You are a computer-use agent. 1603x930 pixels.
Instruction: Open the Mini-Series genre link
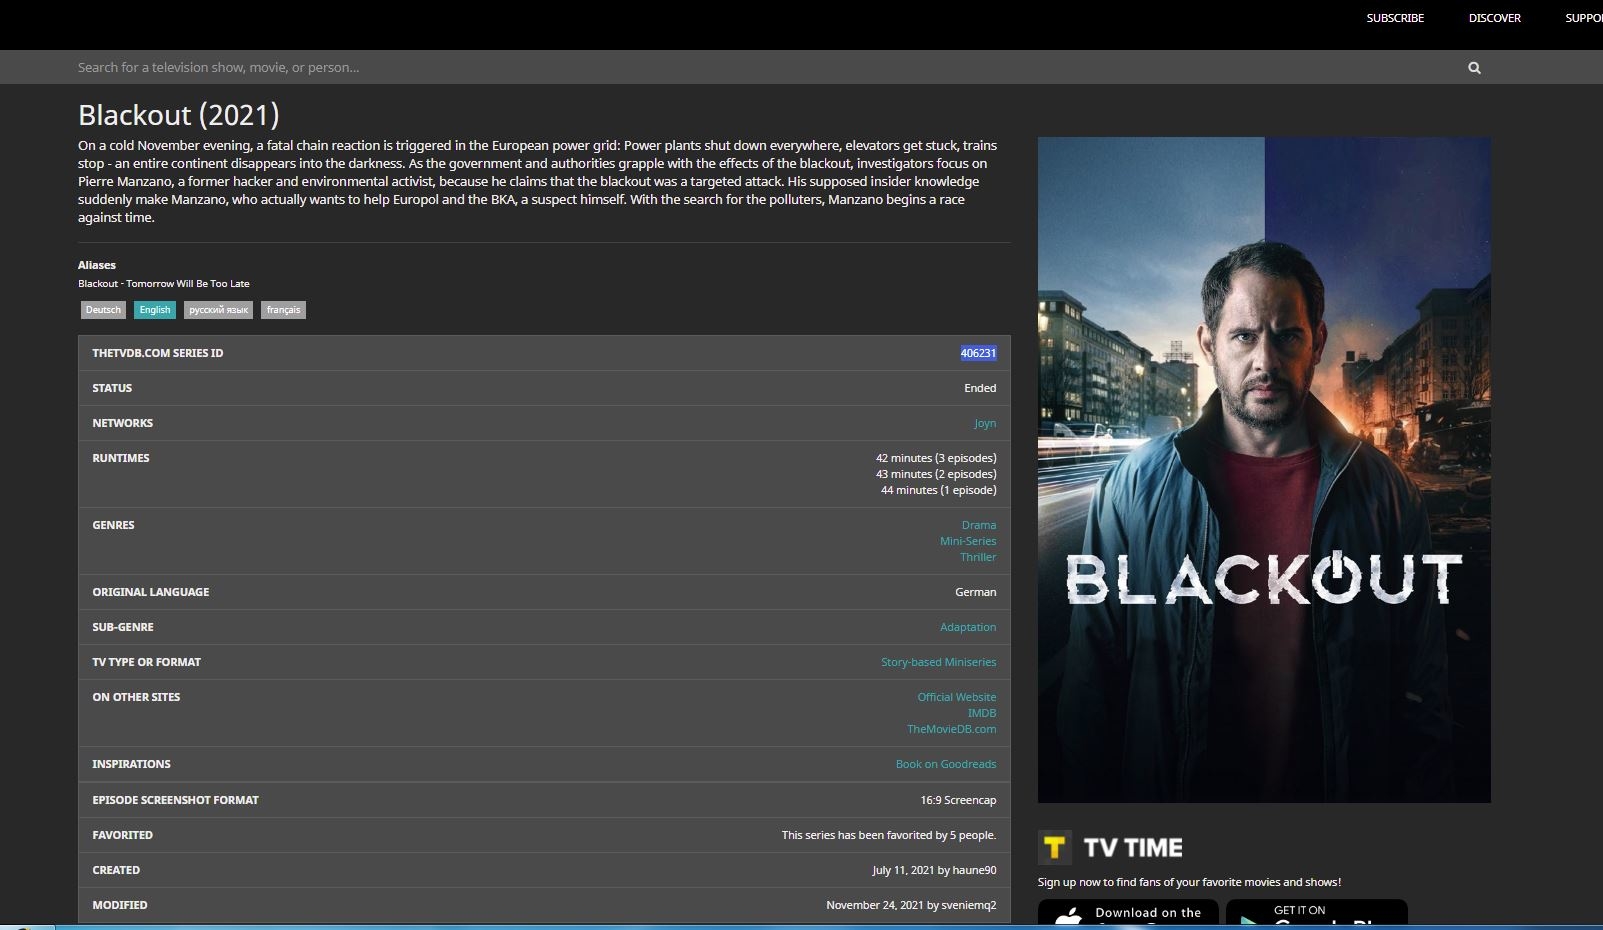point(968,541)
